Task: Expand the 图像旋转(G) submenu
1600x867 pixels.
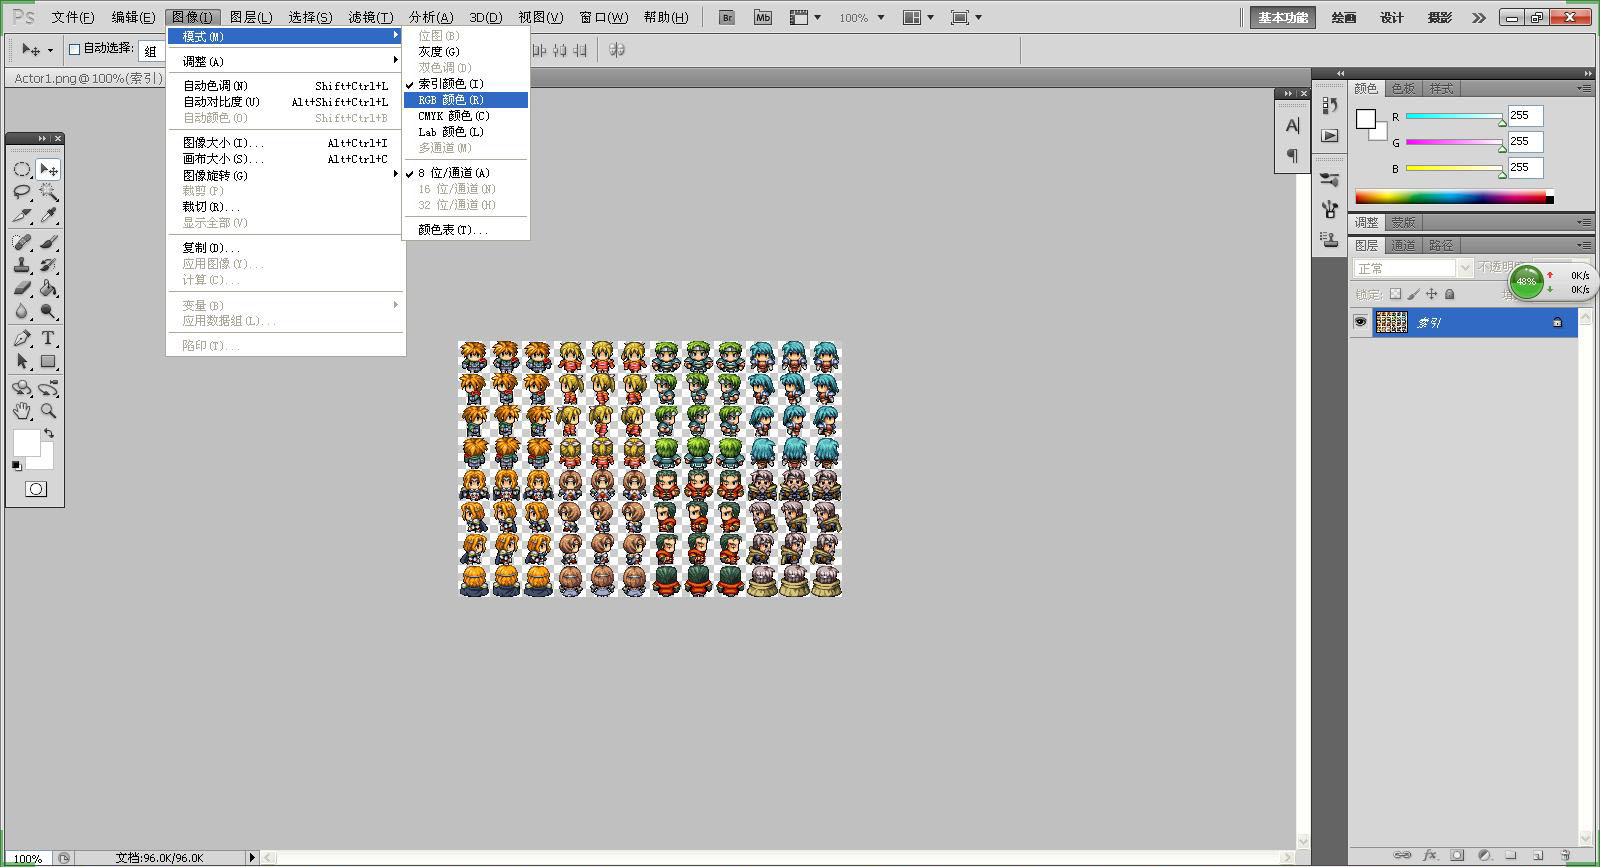Action: point(286,175)
